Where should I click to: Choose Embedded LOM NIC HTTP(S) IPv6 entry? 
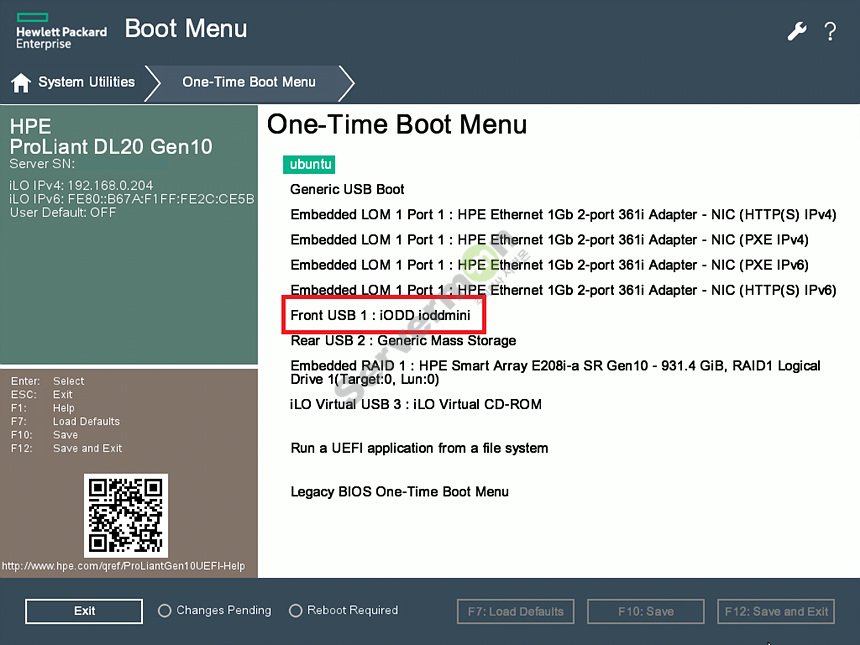pos(563,290)
